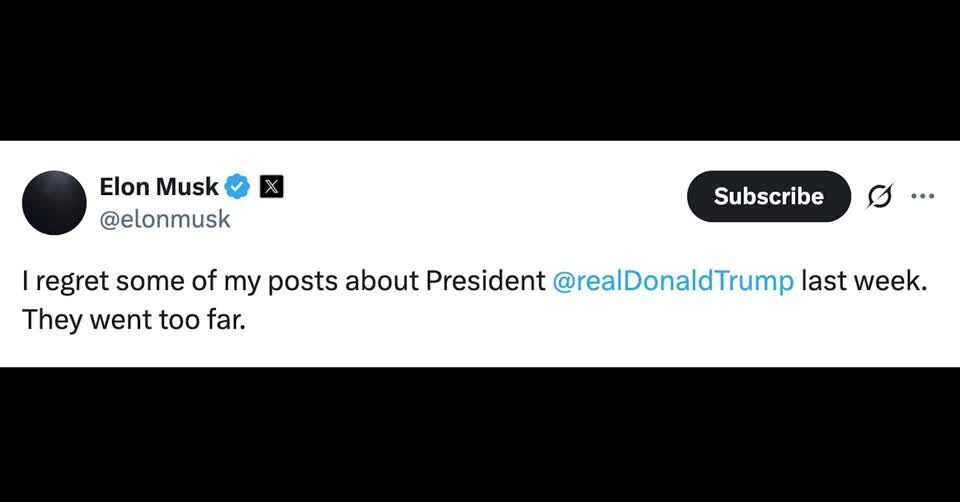Click the black letterbox area above the post

tap(480, 70)
